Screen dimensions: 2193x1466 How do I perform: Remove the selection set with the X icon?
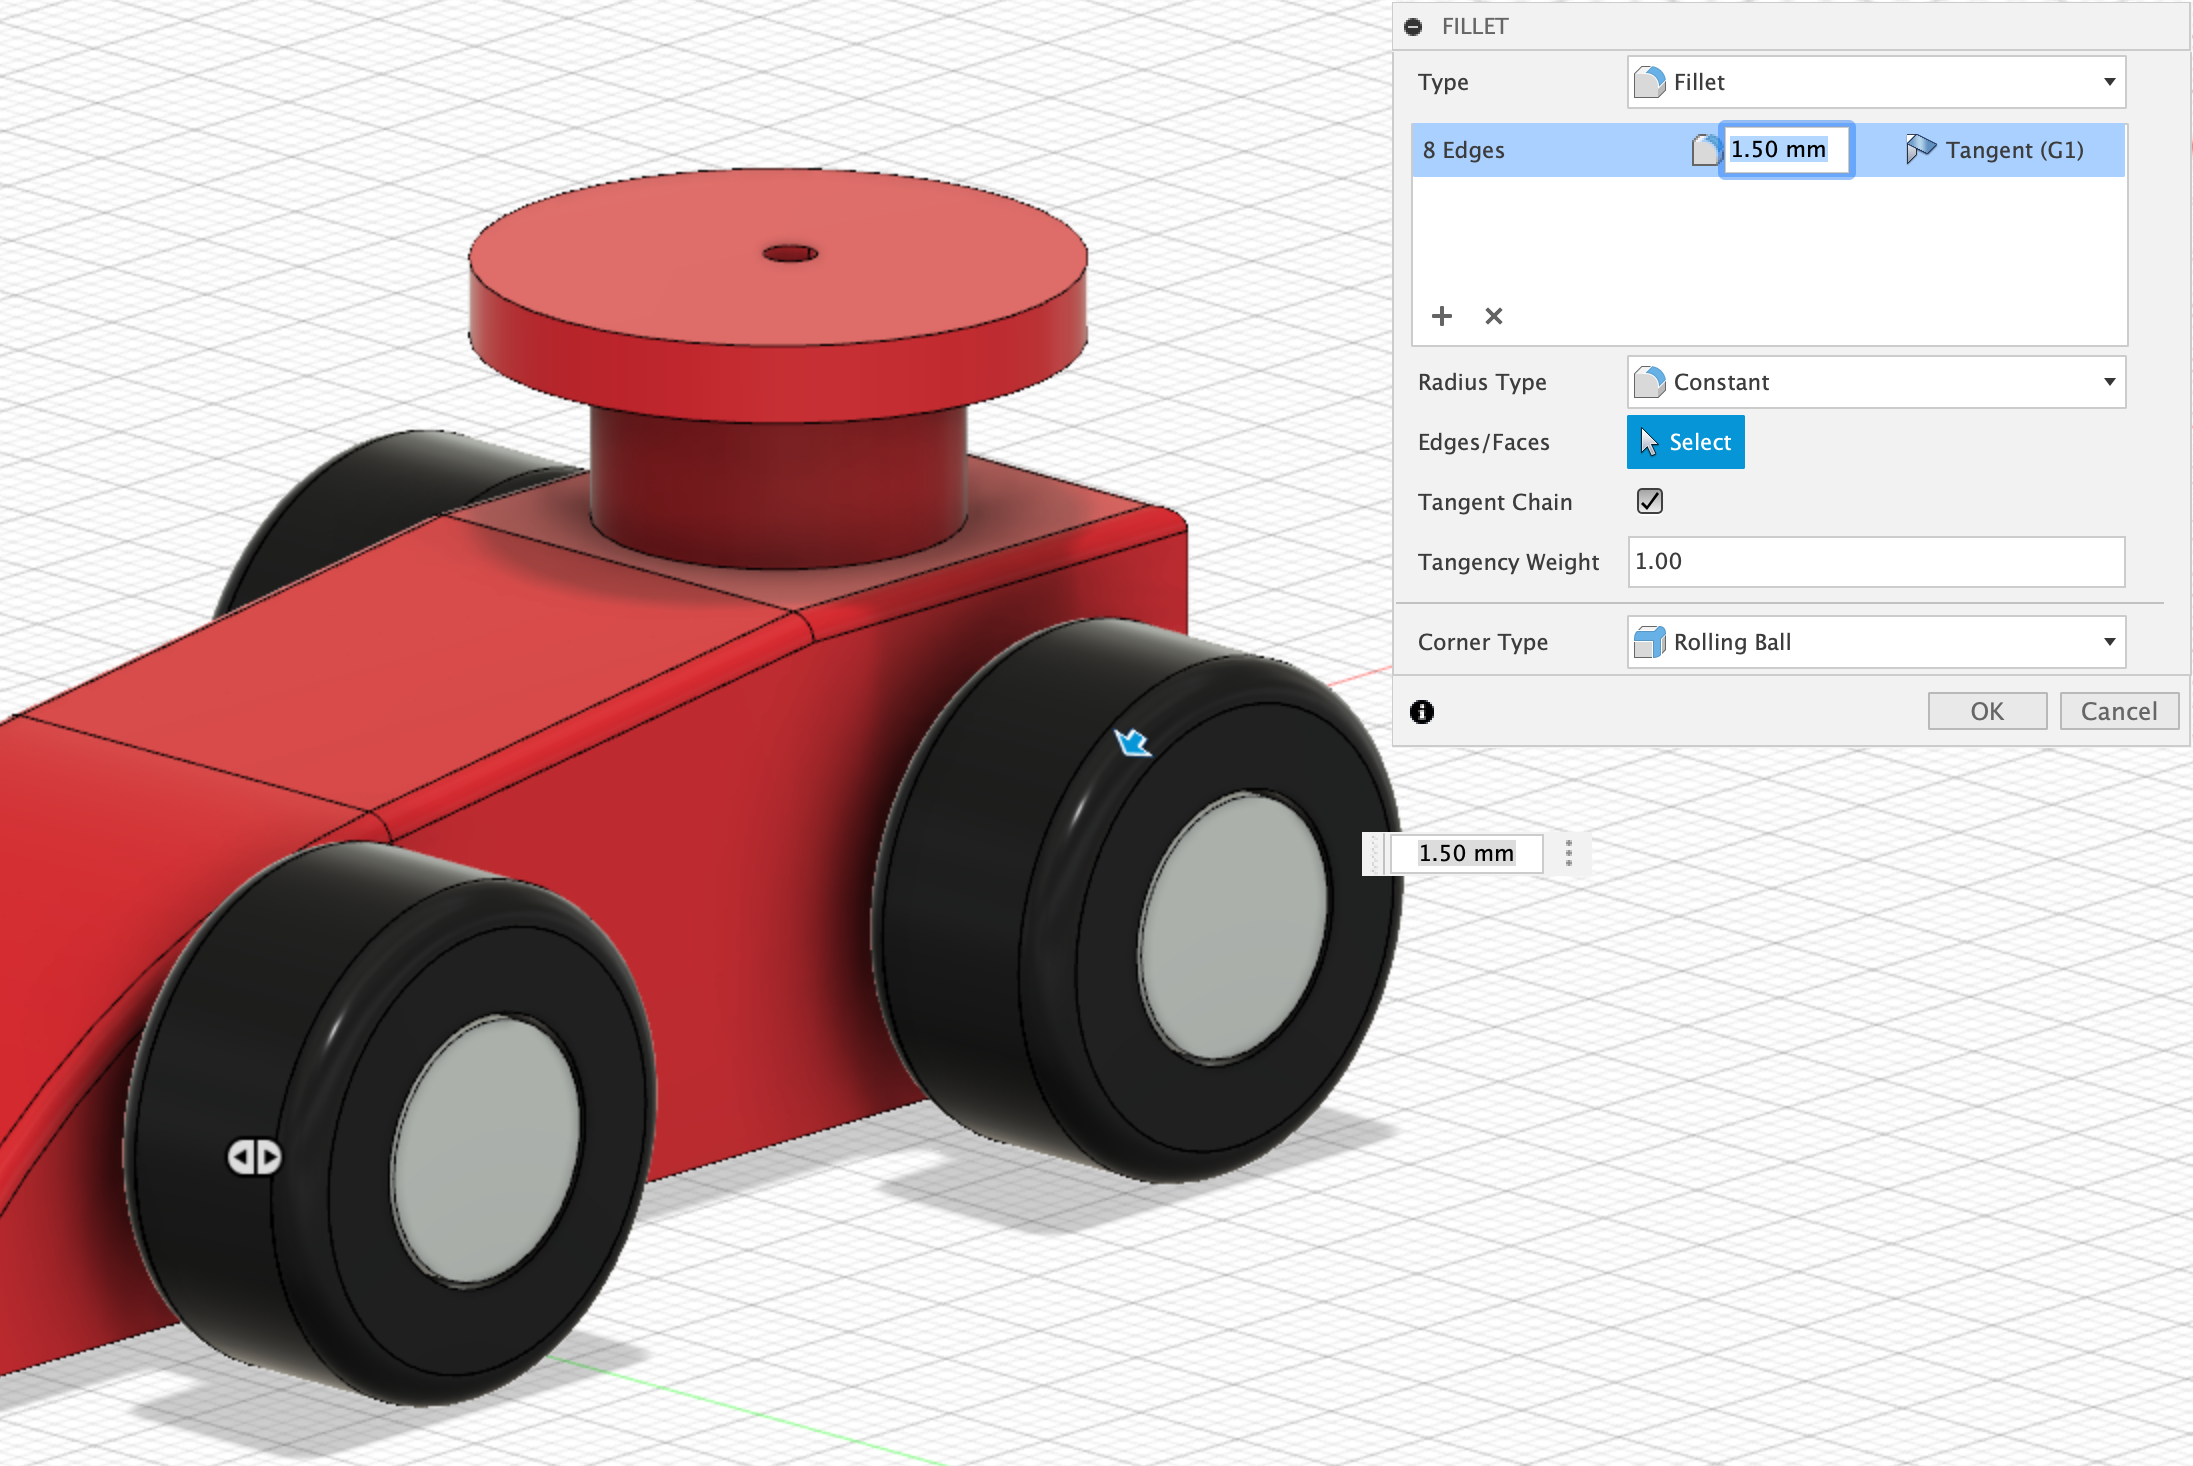click(x=1493, y=316)
